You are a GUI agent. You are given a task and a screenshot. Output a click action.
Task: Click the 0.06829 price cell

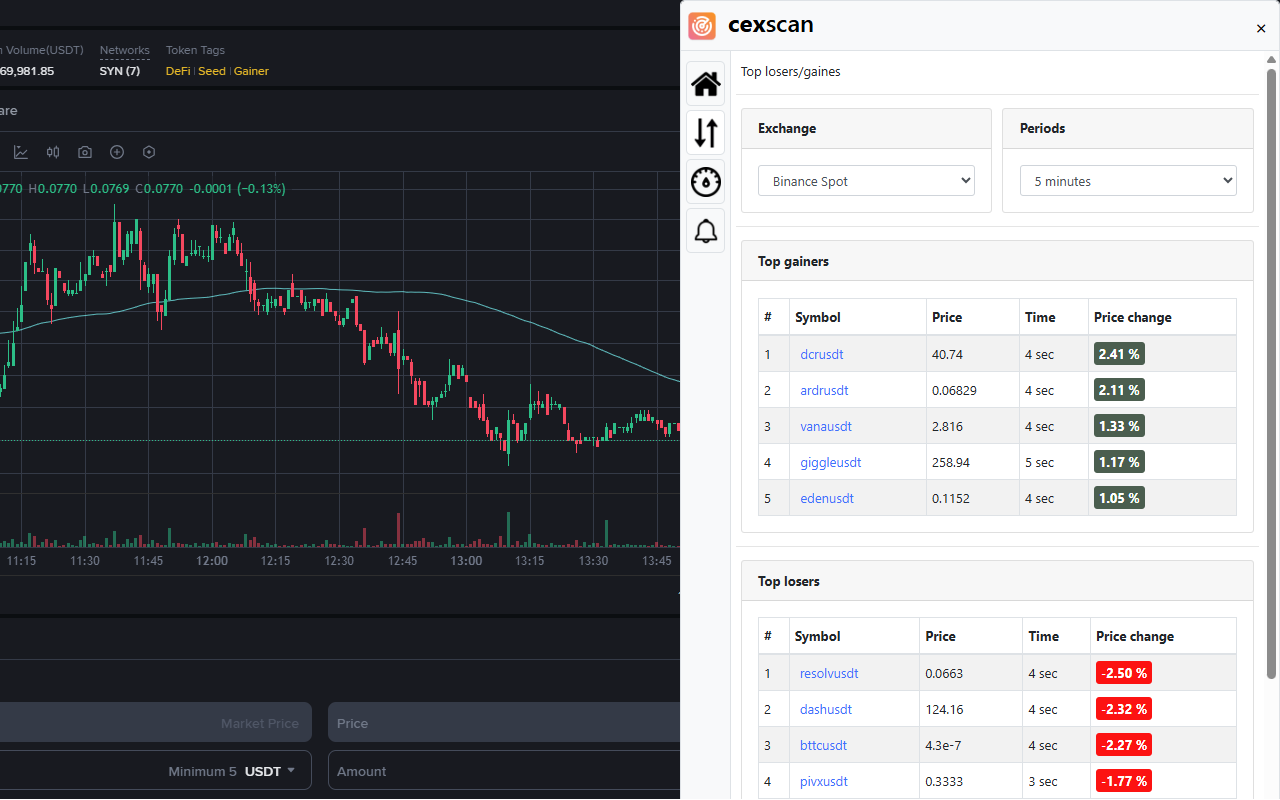pyautogui.click(x=972, y=390)
